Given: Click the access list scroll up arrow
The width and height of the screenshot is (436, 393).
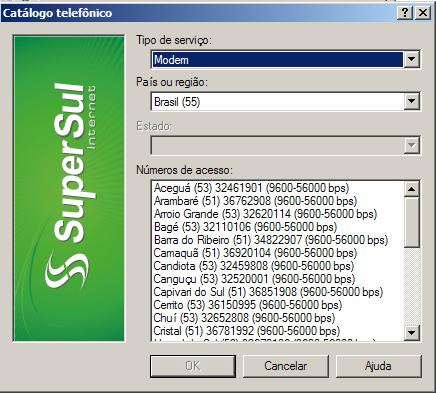Looking at the screenshot, I should point(412,189).
